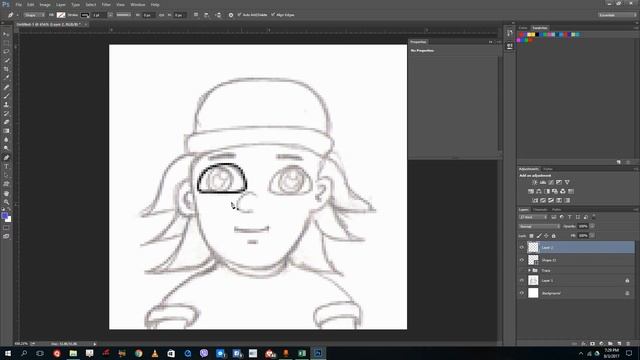
Task: Select the Path Selection tool
Action: coord(6,175)
